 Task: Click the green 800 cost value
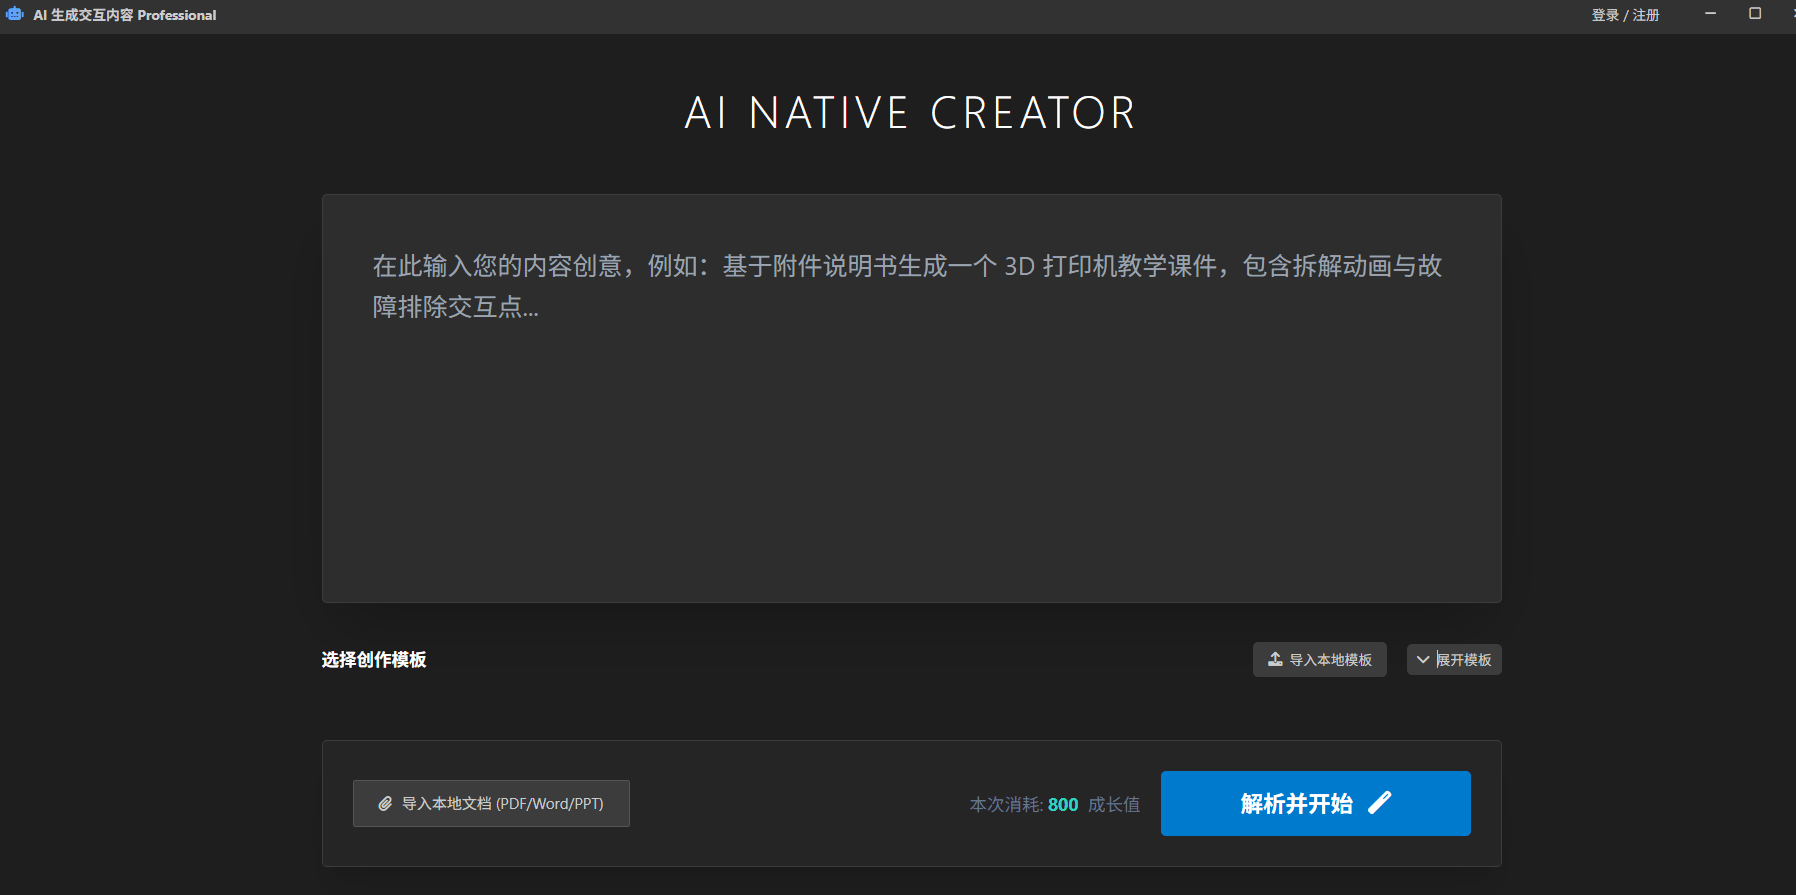[x=1063, y=805]
